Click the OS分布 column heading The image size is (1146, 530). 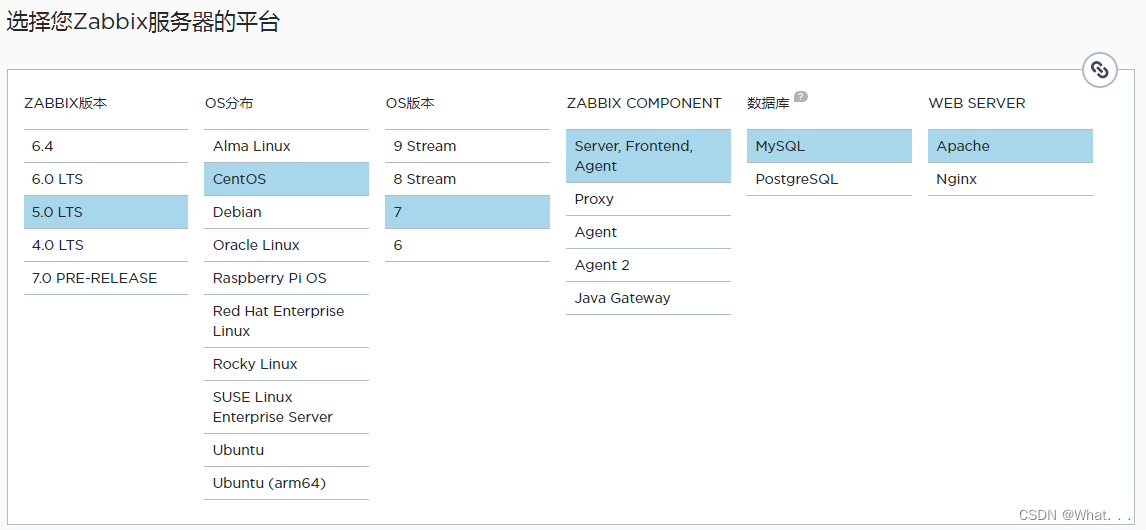pyautogui.click(x=229, y=103)
